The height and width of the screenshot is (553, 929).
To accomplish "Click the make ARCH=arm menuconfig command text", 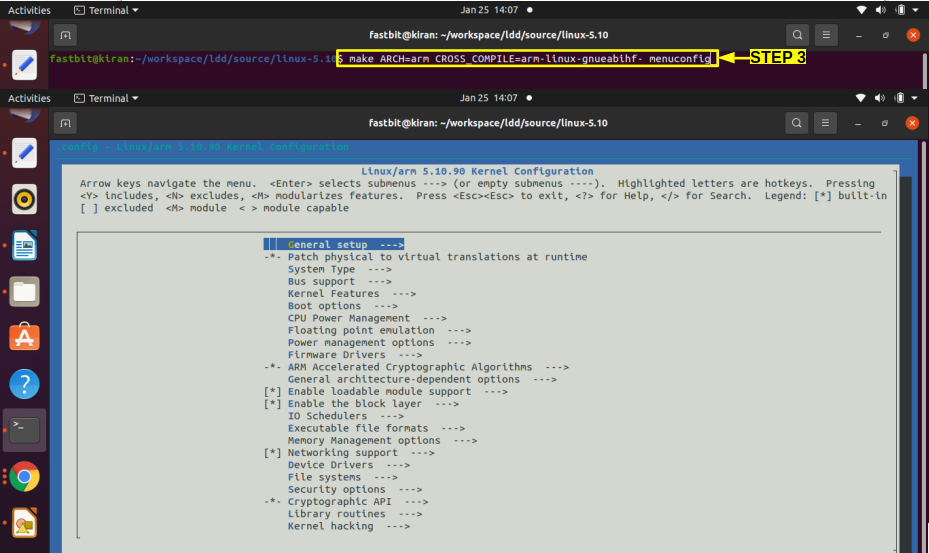I will 529,59.
